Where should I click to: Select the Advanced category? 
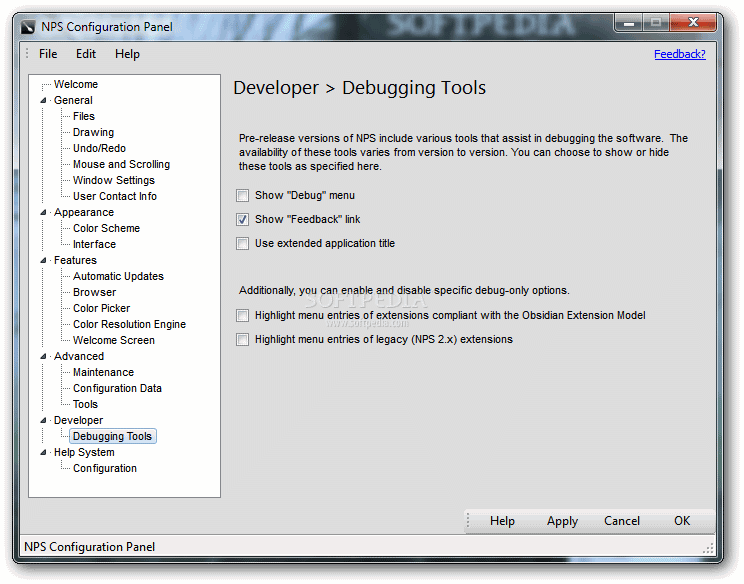pyautogui.click(x=79, y=356)
